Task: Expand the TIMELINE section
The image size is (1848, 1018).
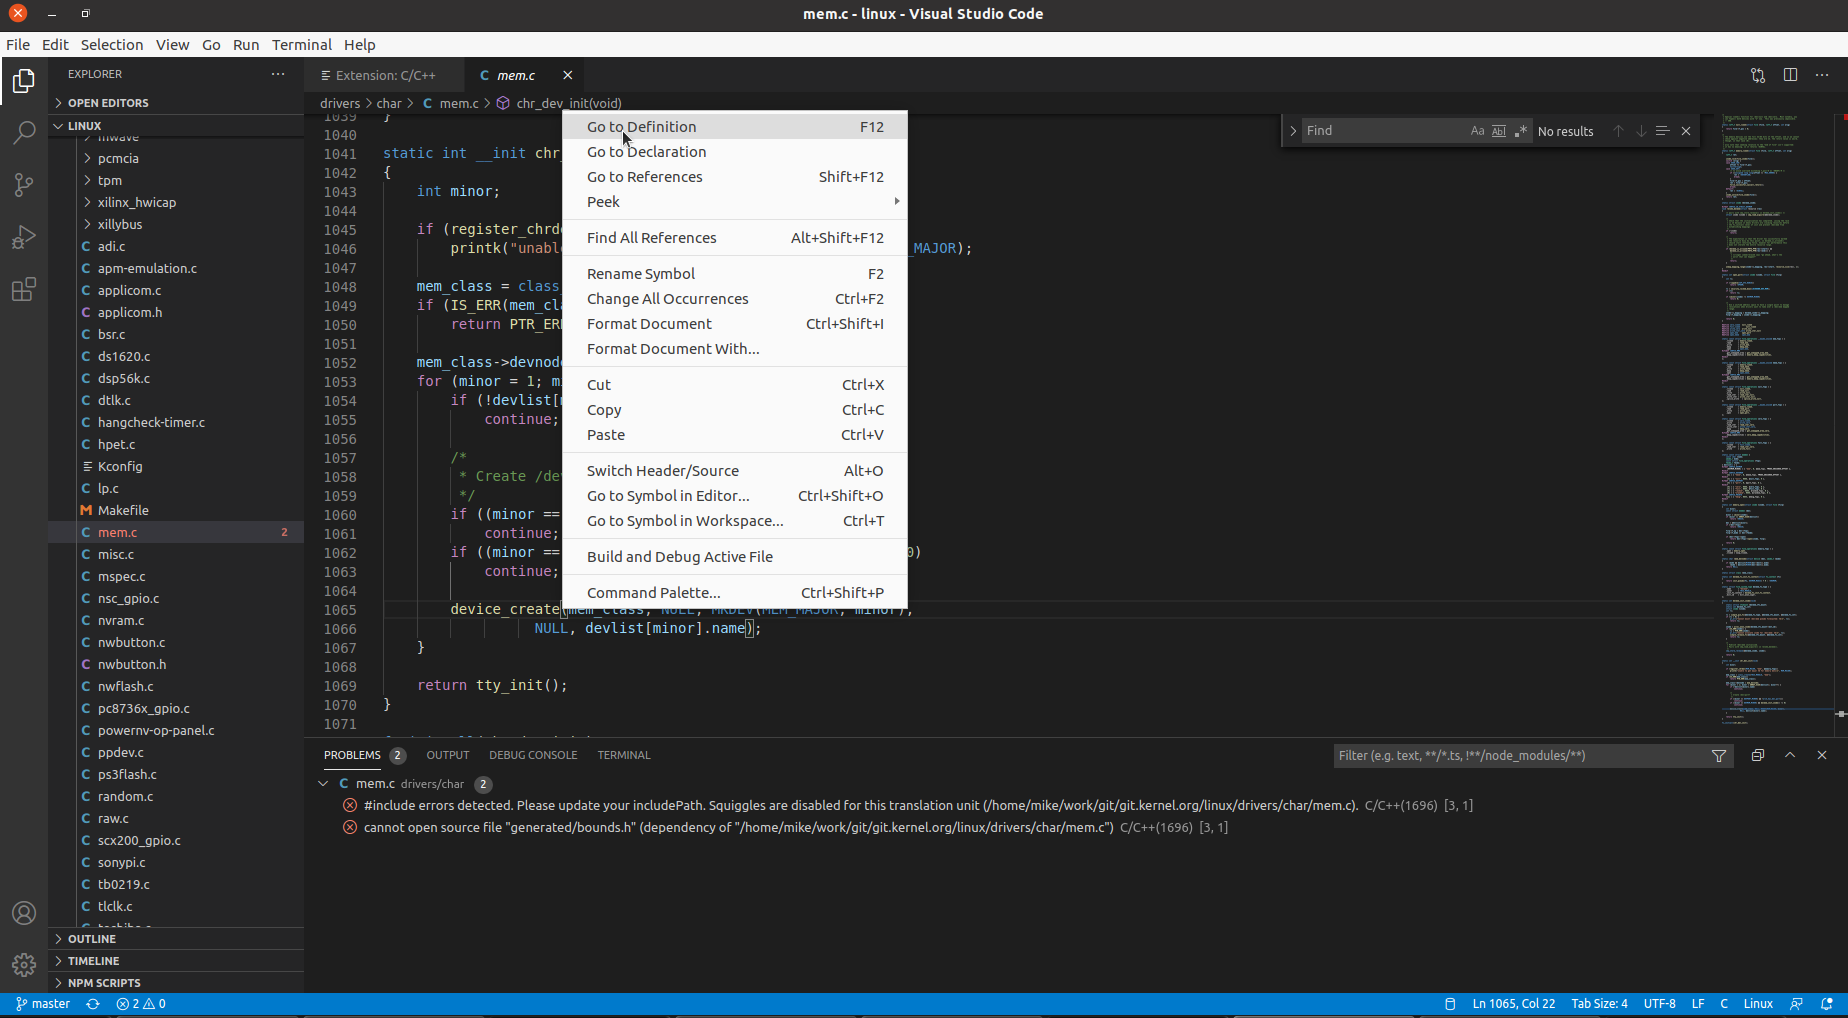Action: pos(91,960)
